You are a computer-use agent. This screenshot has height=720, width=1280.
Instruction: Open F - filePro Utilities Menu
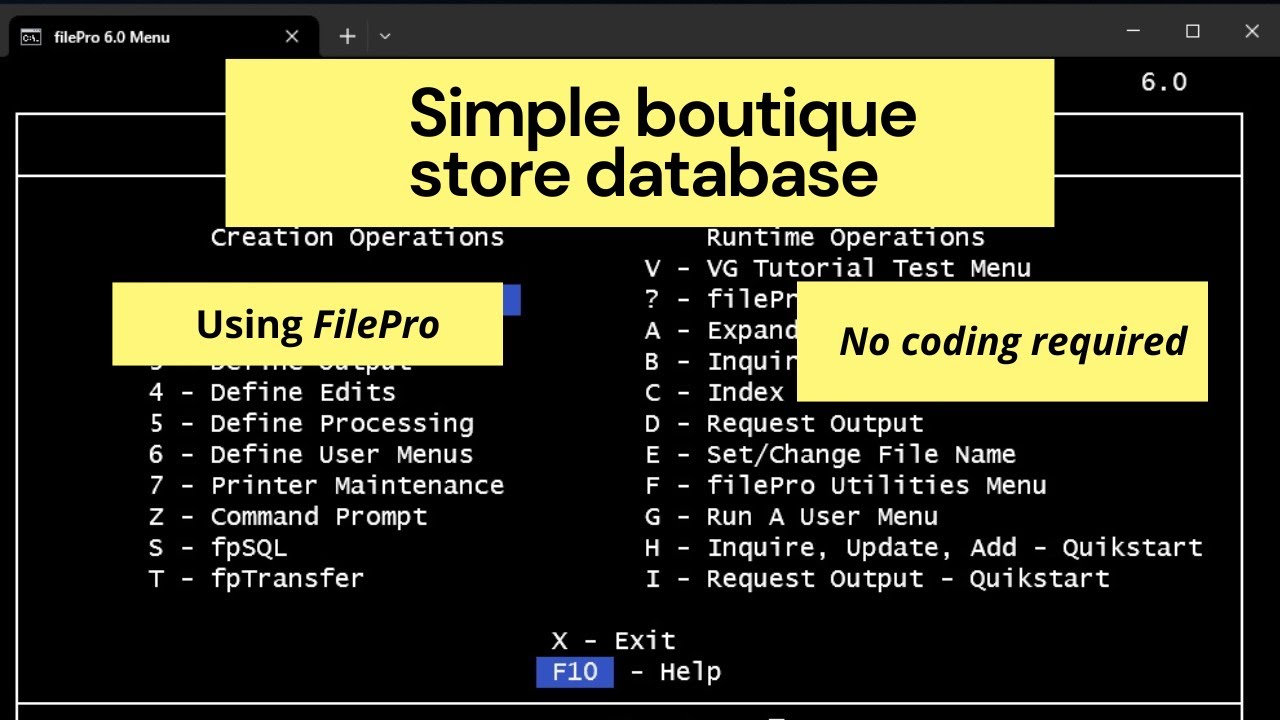point(846,485)
